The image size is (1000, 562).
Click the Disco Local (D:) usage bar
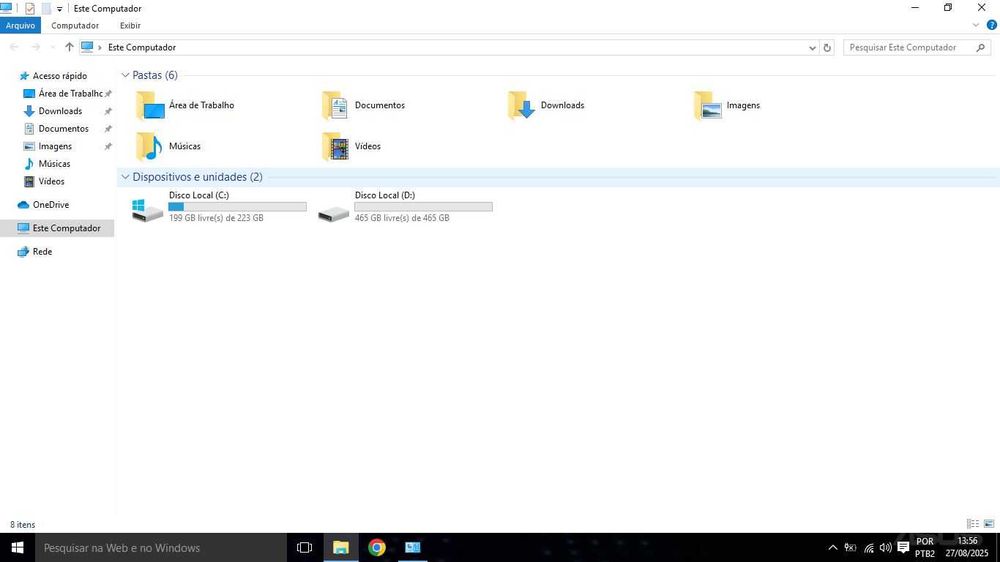[x=423, y=207]
